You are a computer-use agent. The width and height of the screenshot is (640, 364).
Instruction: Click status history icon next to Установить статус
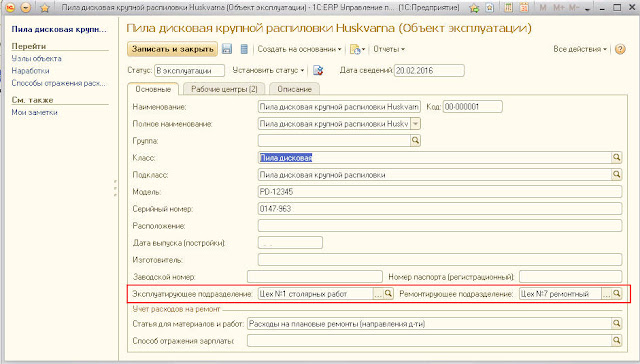tap(318, 70)
